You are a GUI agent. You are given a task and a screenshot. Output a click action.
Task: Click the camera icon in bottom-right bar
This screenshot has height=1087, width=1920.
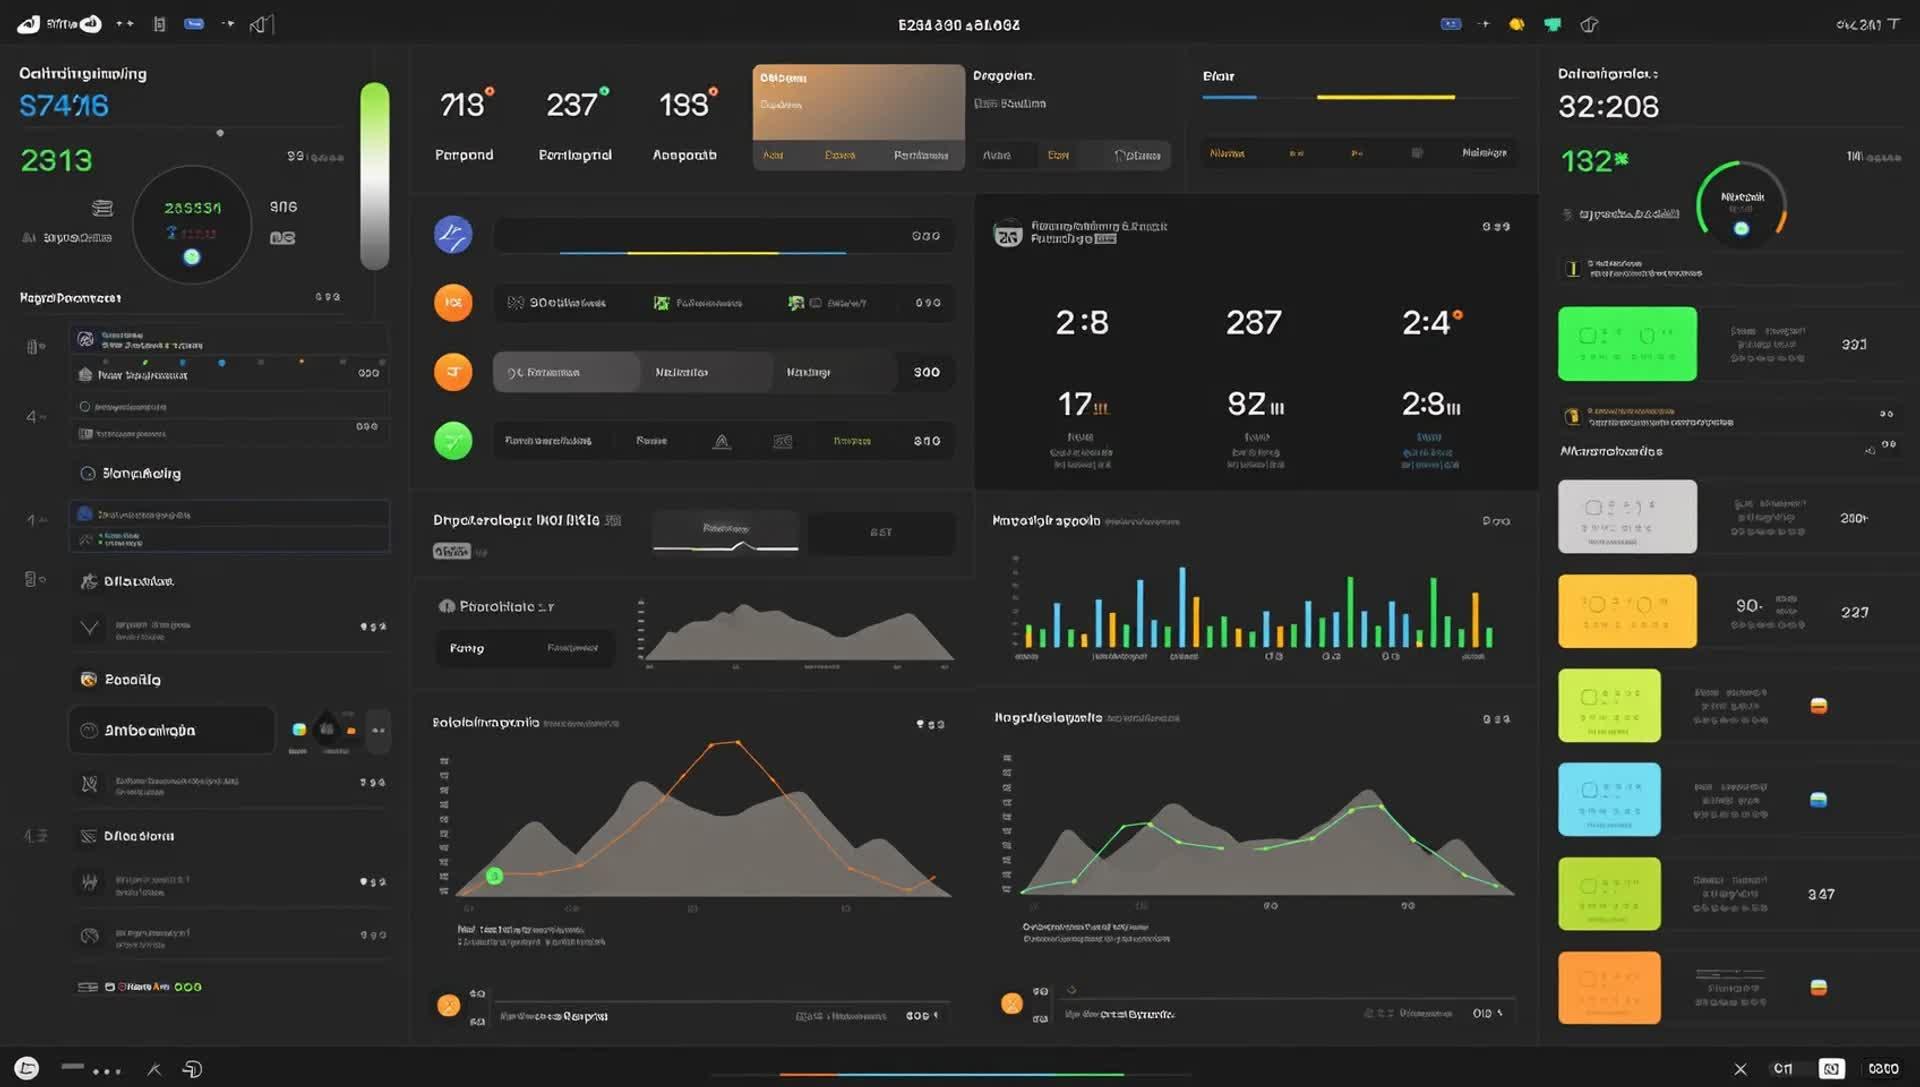(x=1831, y=1069)
